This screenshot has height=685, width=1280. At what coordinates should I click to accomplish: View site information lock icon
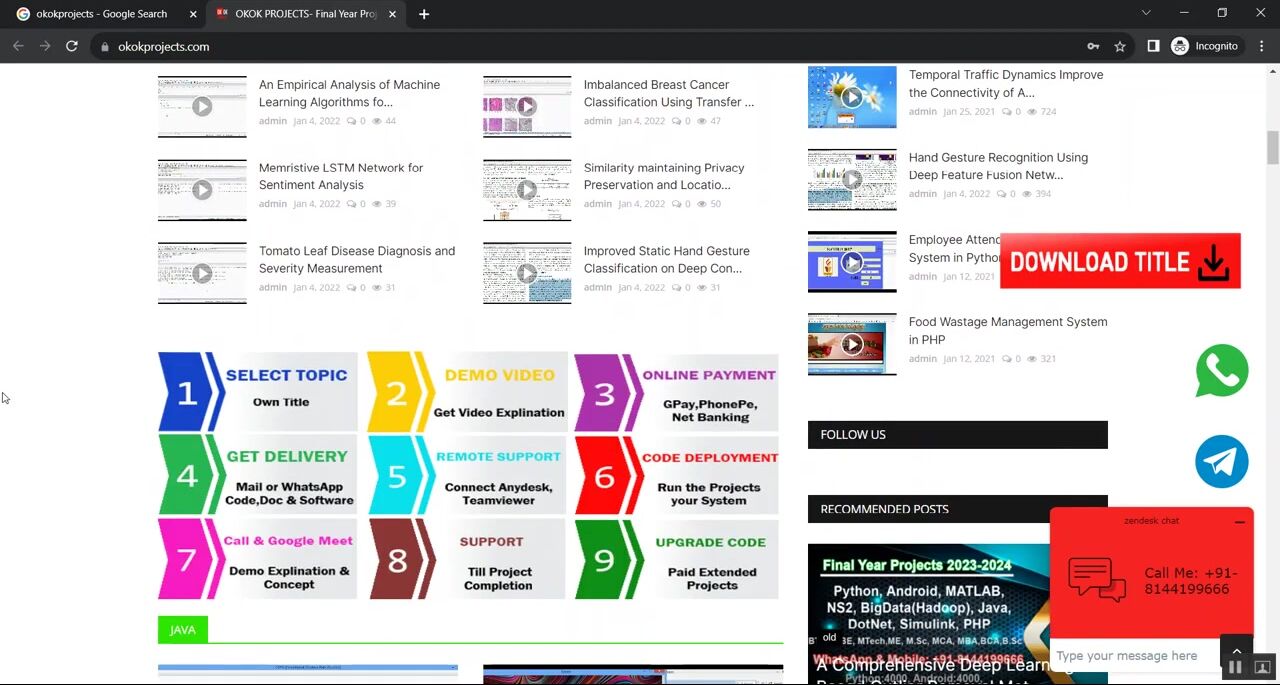104,47
